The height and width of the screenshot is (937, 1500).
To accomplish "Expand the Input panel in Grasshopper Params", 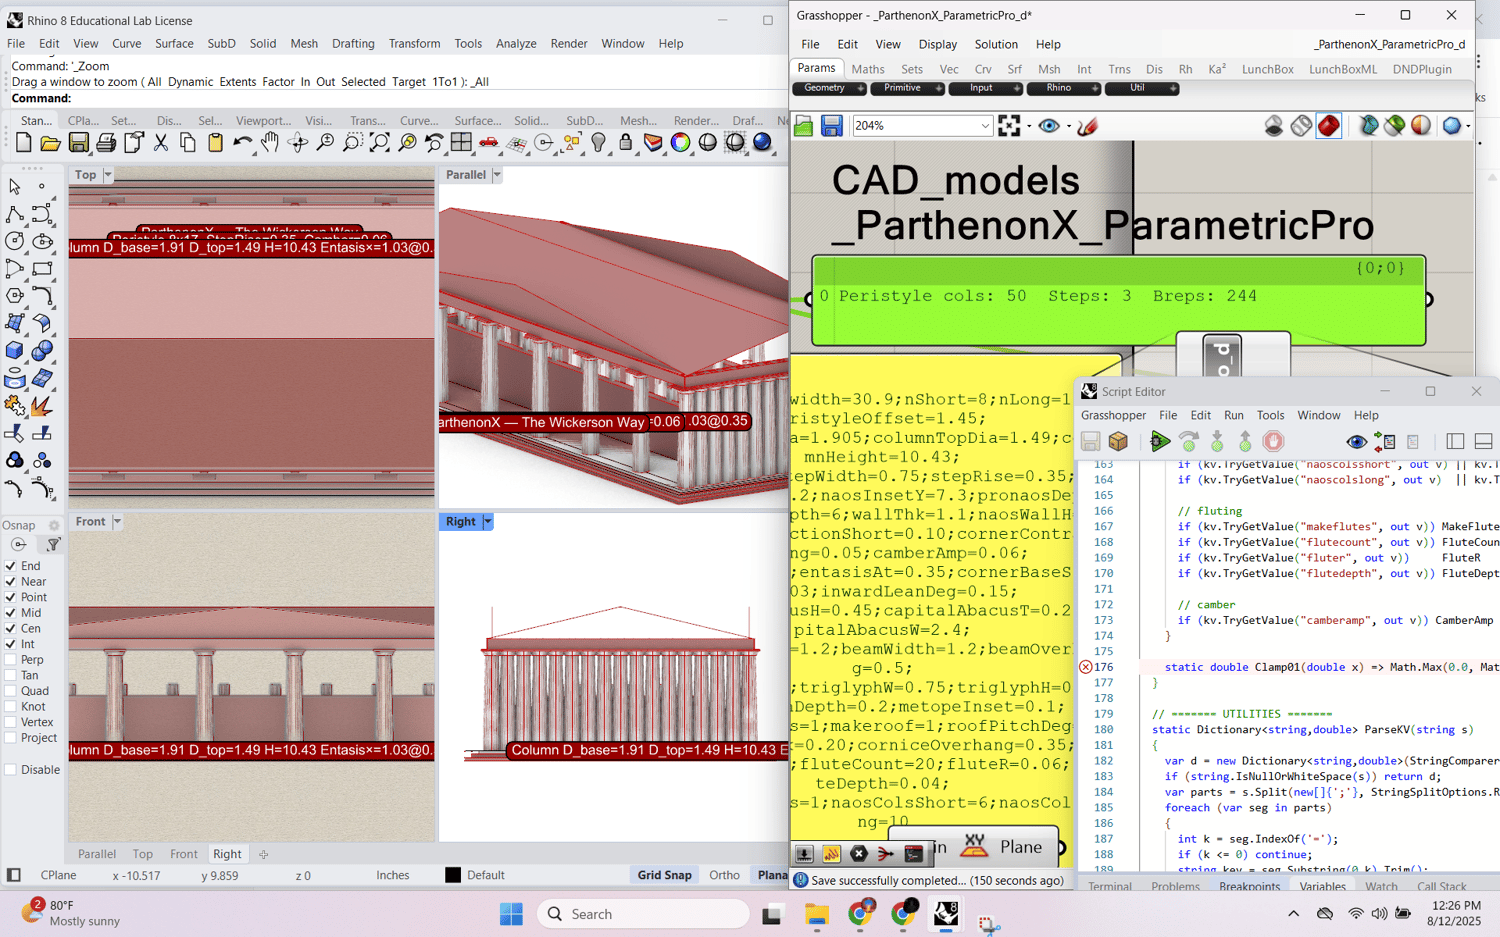I will pyautogui.click(x=985, y=89).
